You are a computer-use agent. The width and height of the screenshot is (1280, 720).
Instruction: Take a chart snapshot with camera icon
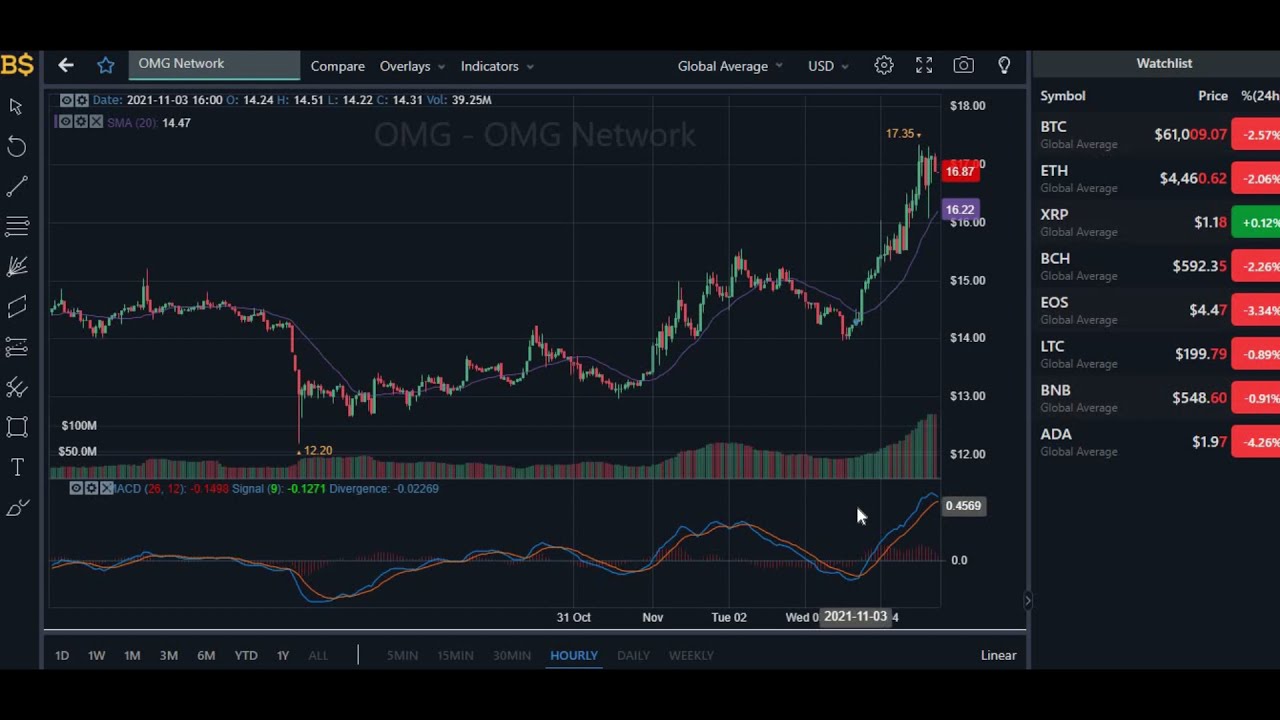coord(964,65)
